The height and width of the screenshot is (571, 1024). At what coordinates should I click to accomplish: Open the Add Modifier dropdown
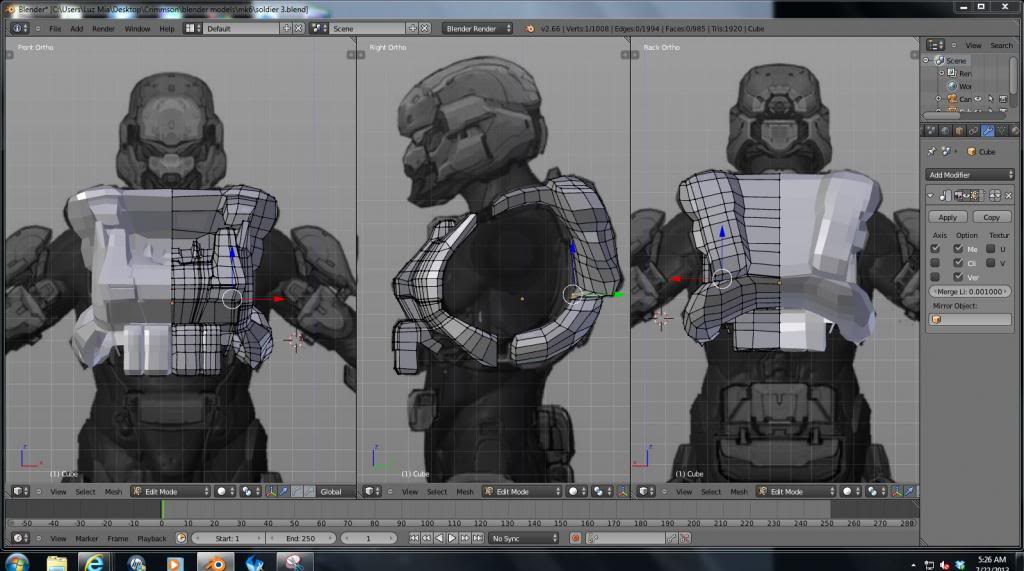point(969,174)
